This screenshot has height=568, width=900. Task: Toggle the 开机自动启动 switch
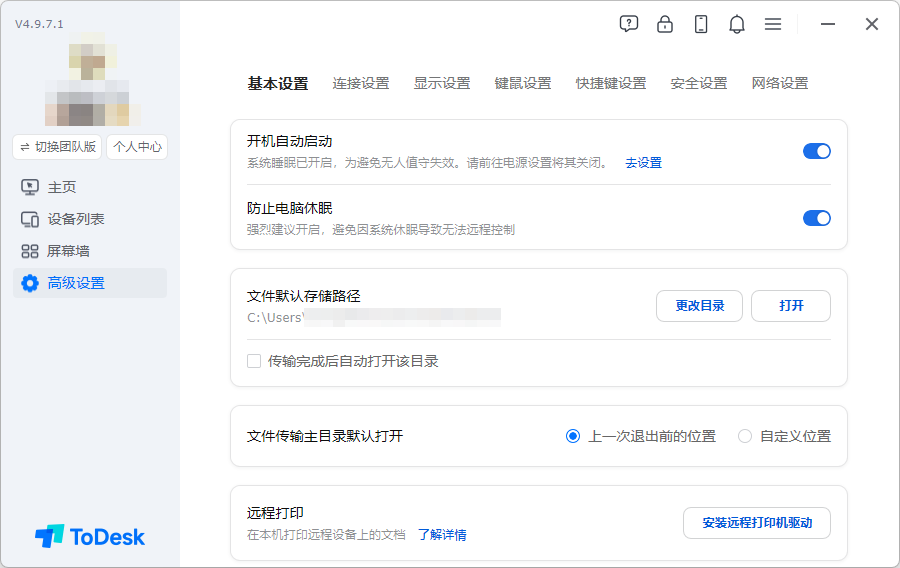tap(817, 151)
